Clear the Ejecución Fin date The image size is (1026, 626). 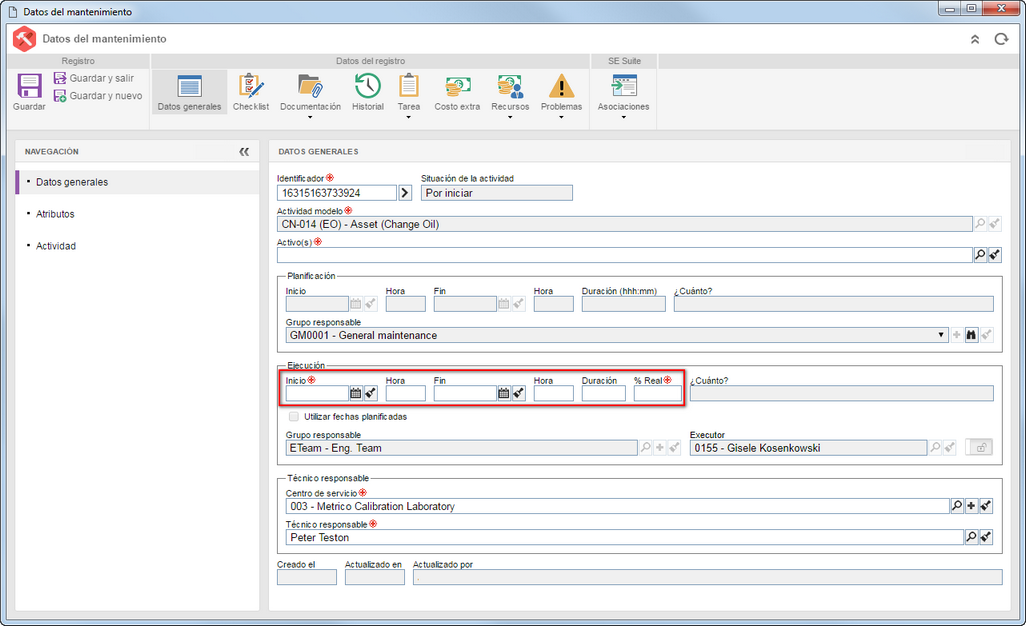tap(518, 393)
